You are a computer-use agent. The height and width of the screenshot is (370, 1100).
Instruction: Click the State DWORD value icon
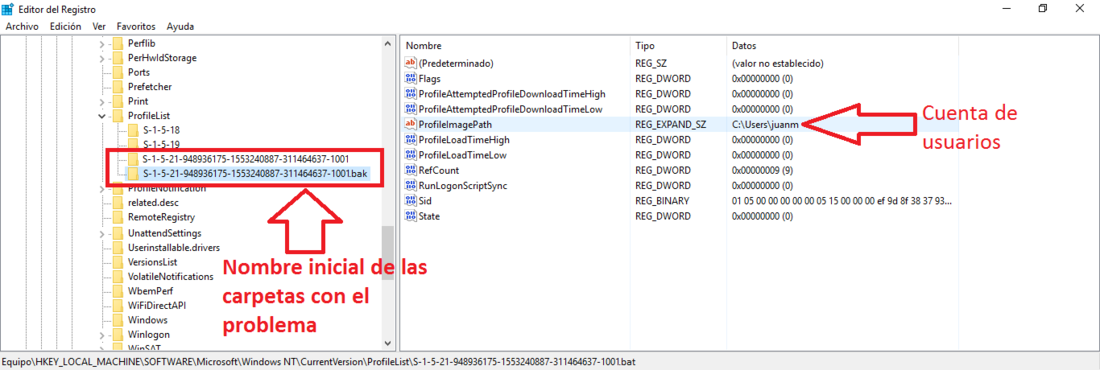coord(411,216)
